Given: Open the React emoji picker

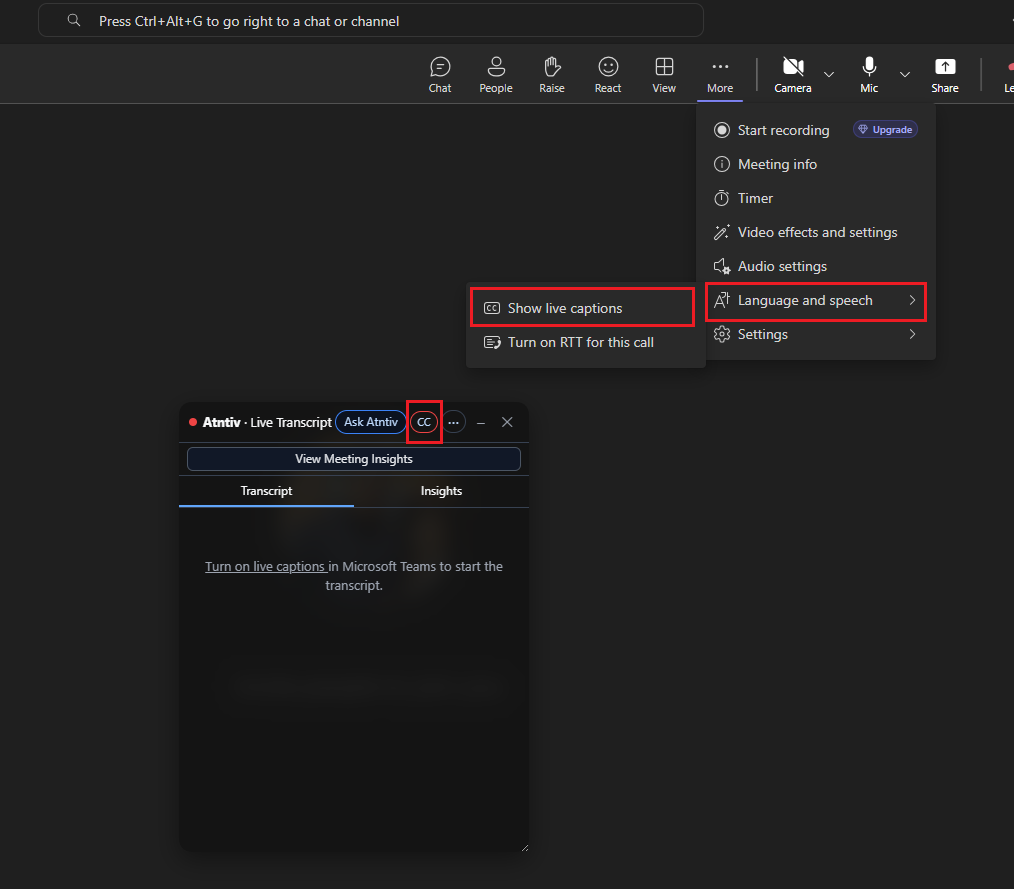Looking at the screenshot, I should pyautogui.click(x=607, y=74).
